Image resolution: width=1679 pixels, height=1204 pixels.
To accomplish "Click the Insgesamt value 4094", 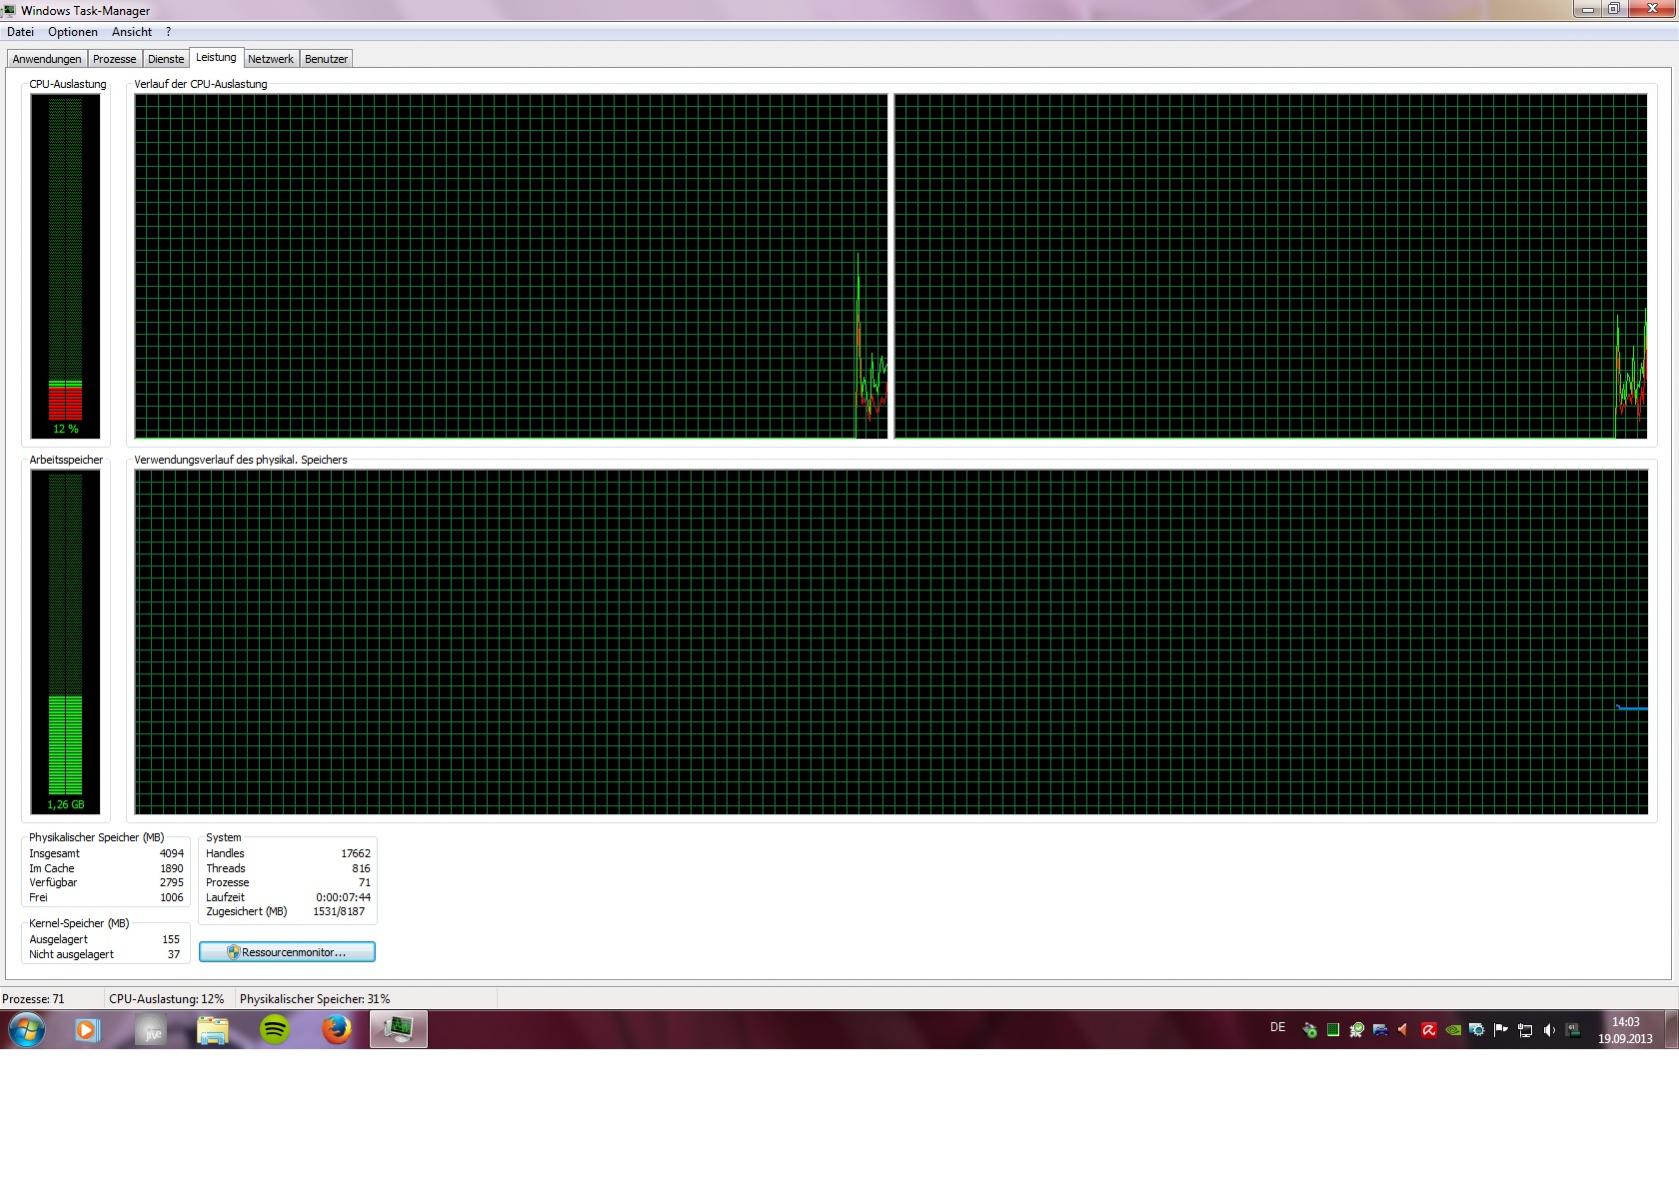I will [172, 854].
